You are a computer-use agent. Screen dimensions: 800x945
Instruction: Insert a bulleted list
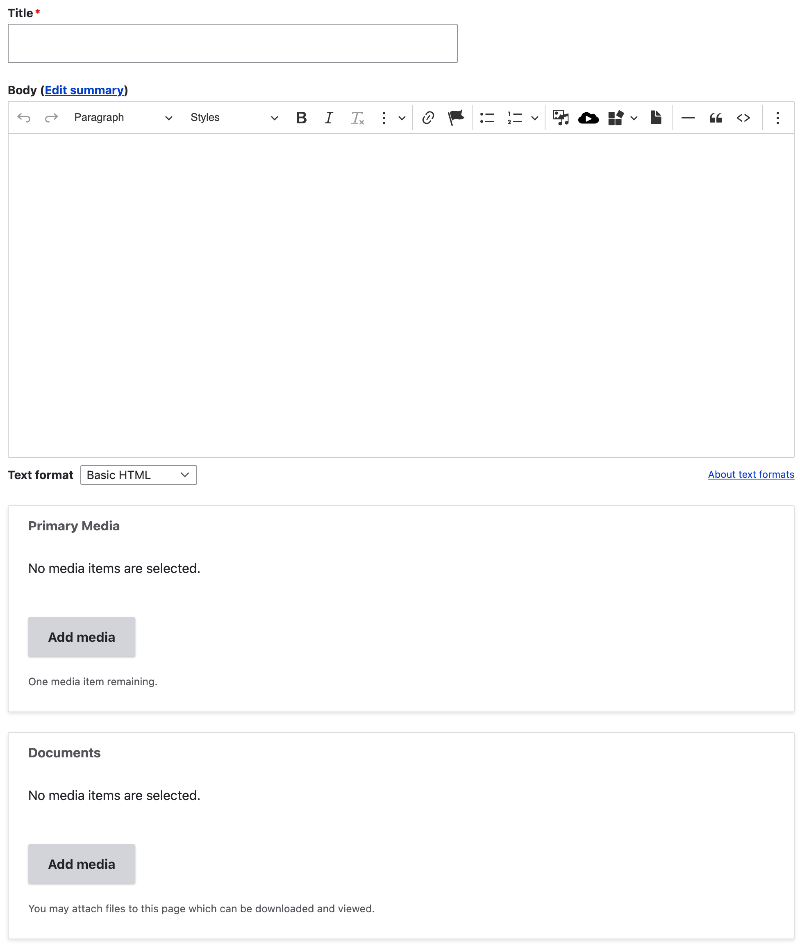click(487, 118)
